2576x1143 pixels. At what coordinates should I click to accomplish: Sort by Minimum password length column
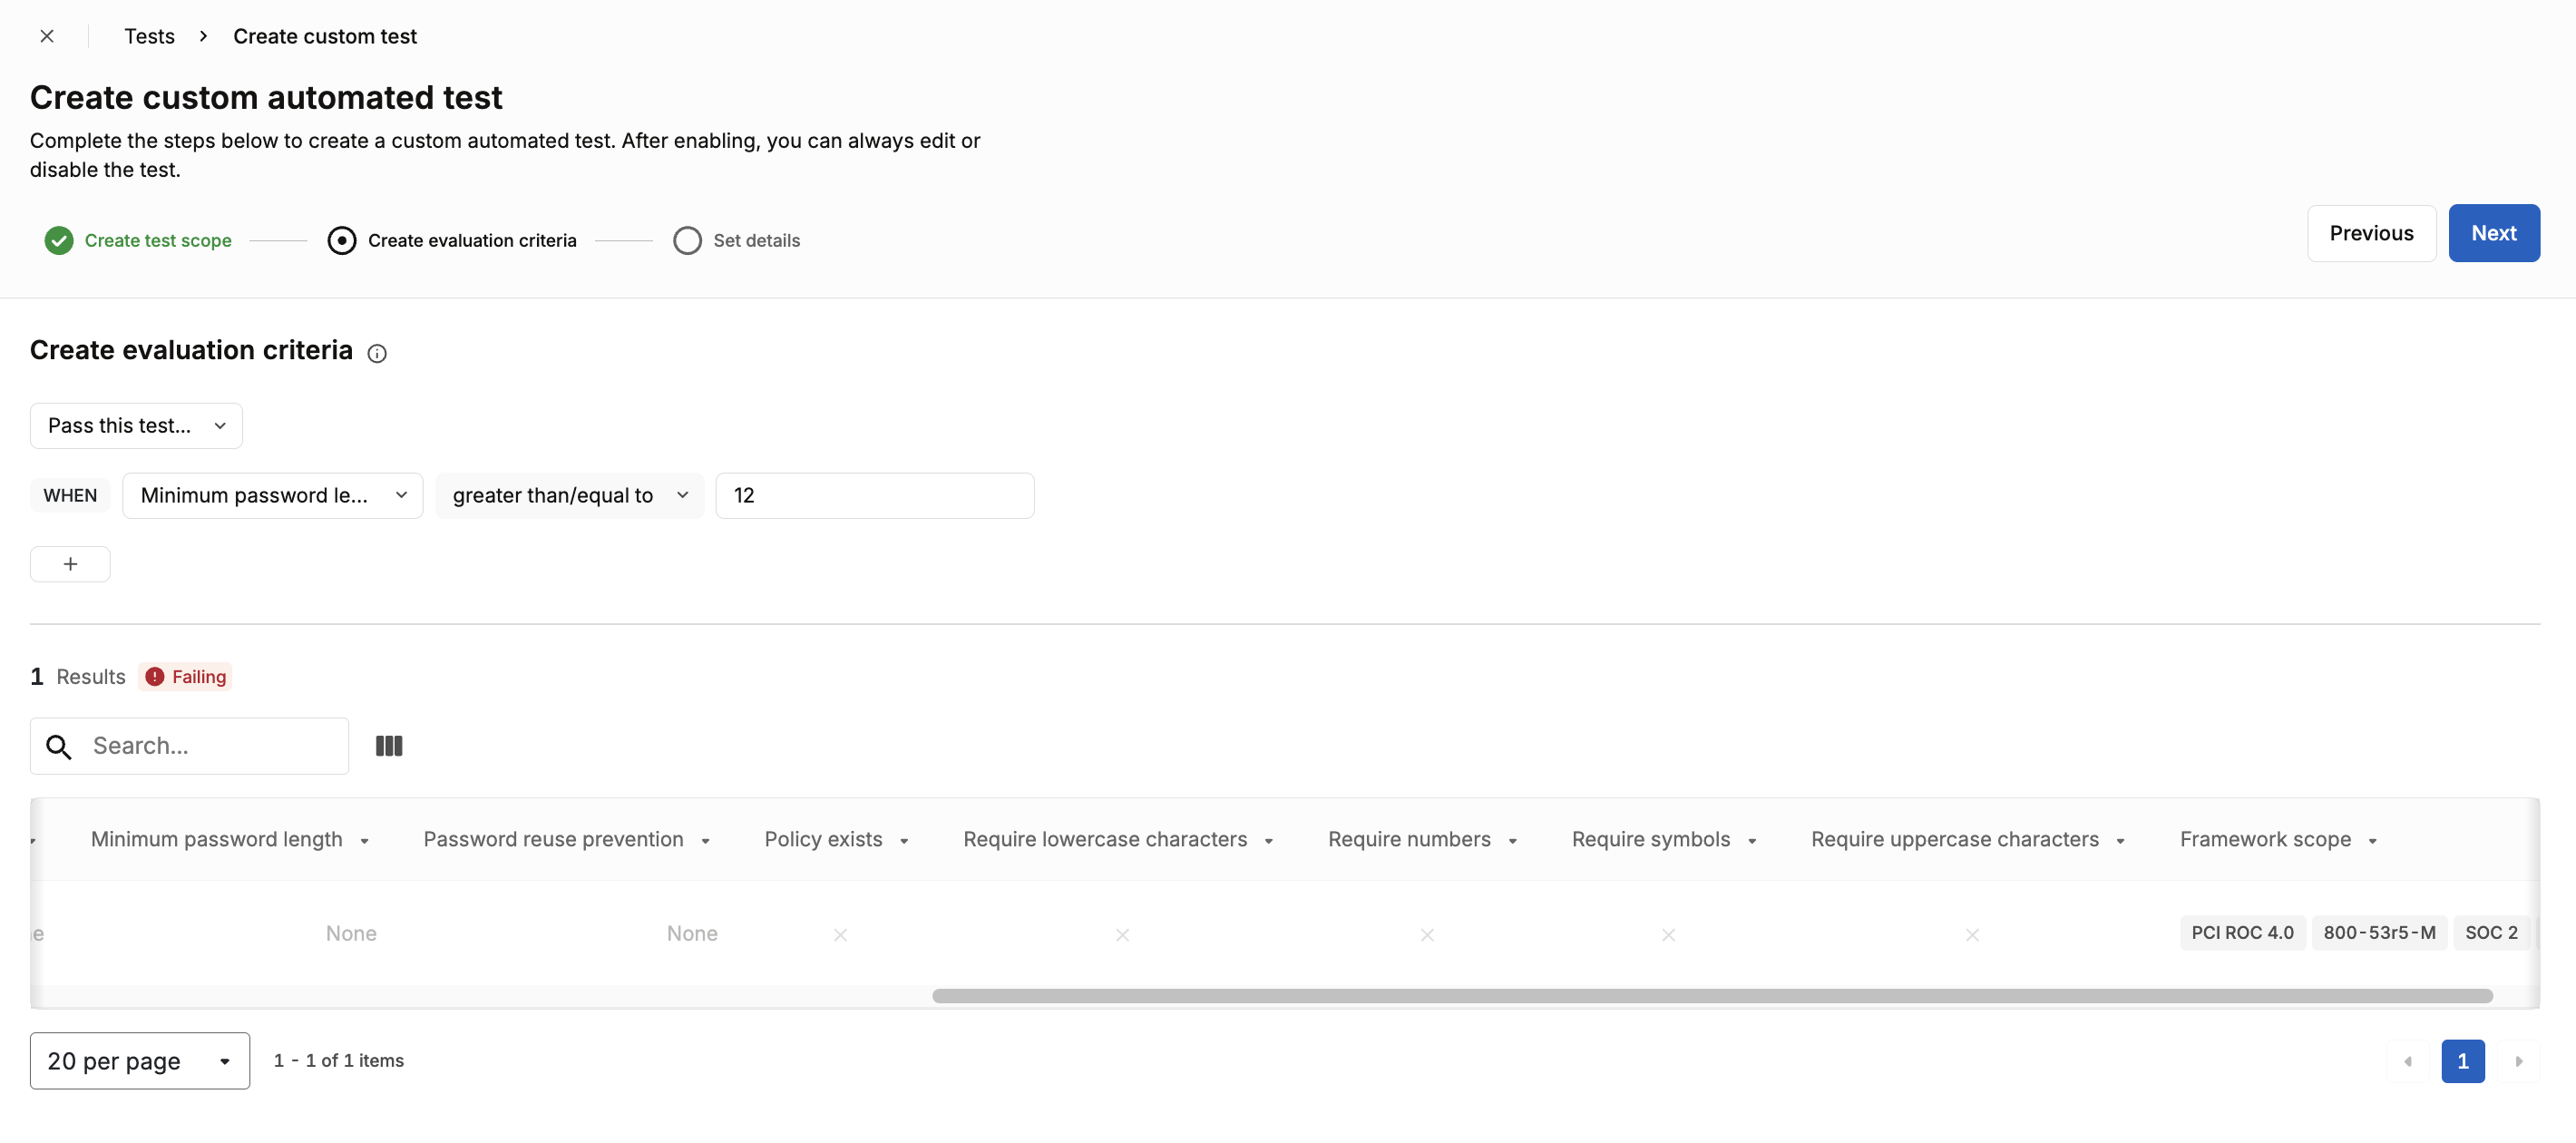pos(230,840)
